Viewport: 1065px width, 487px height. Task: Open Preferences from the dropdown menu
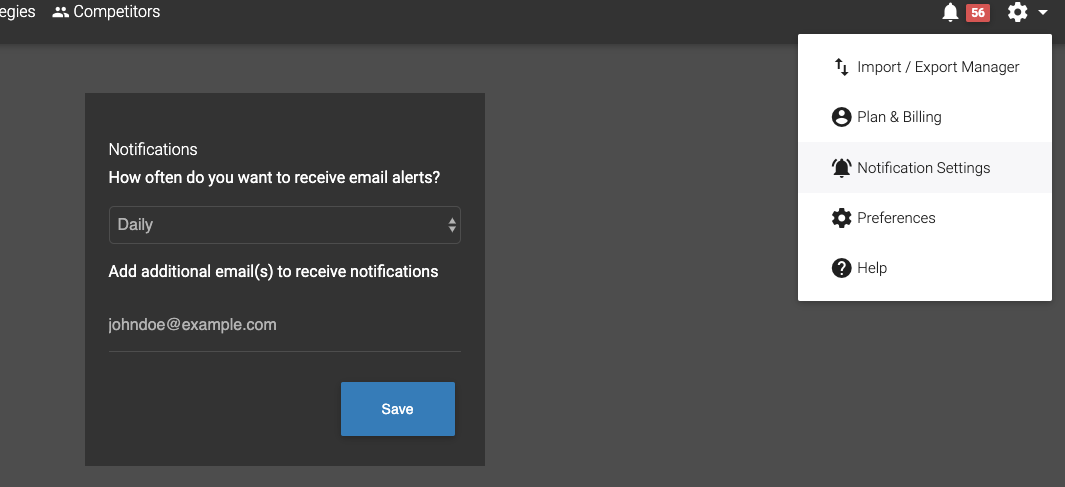[924, 217]
